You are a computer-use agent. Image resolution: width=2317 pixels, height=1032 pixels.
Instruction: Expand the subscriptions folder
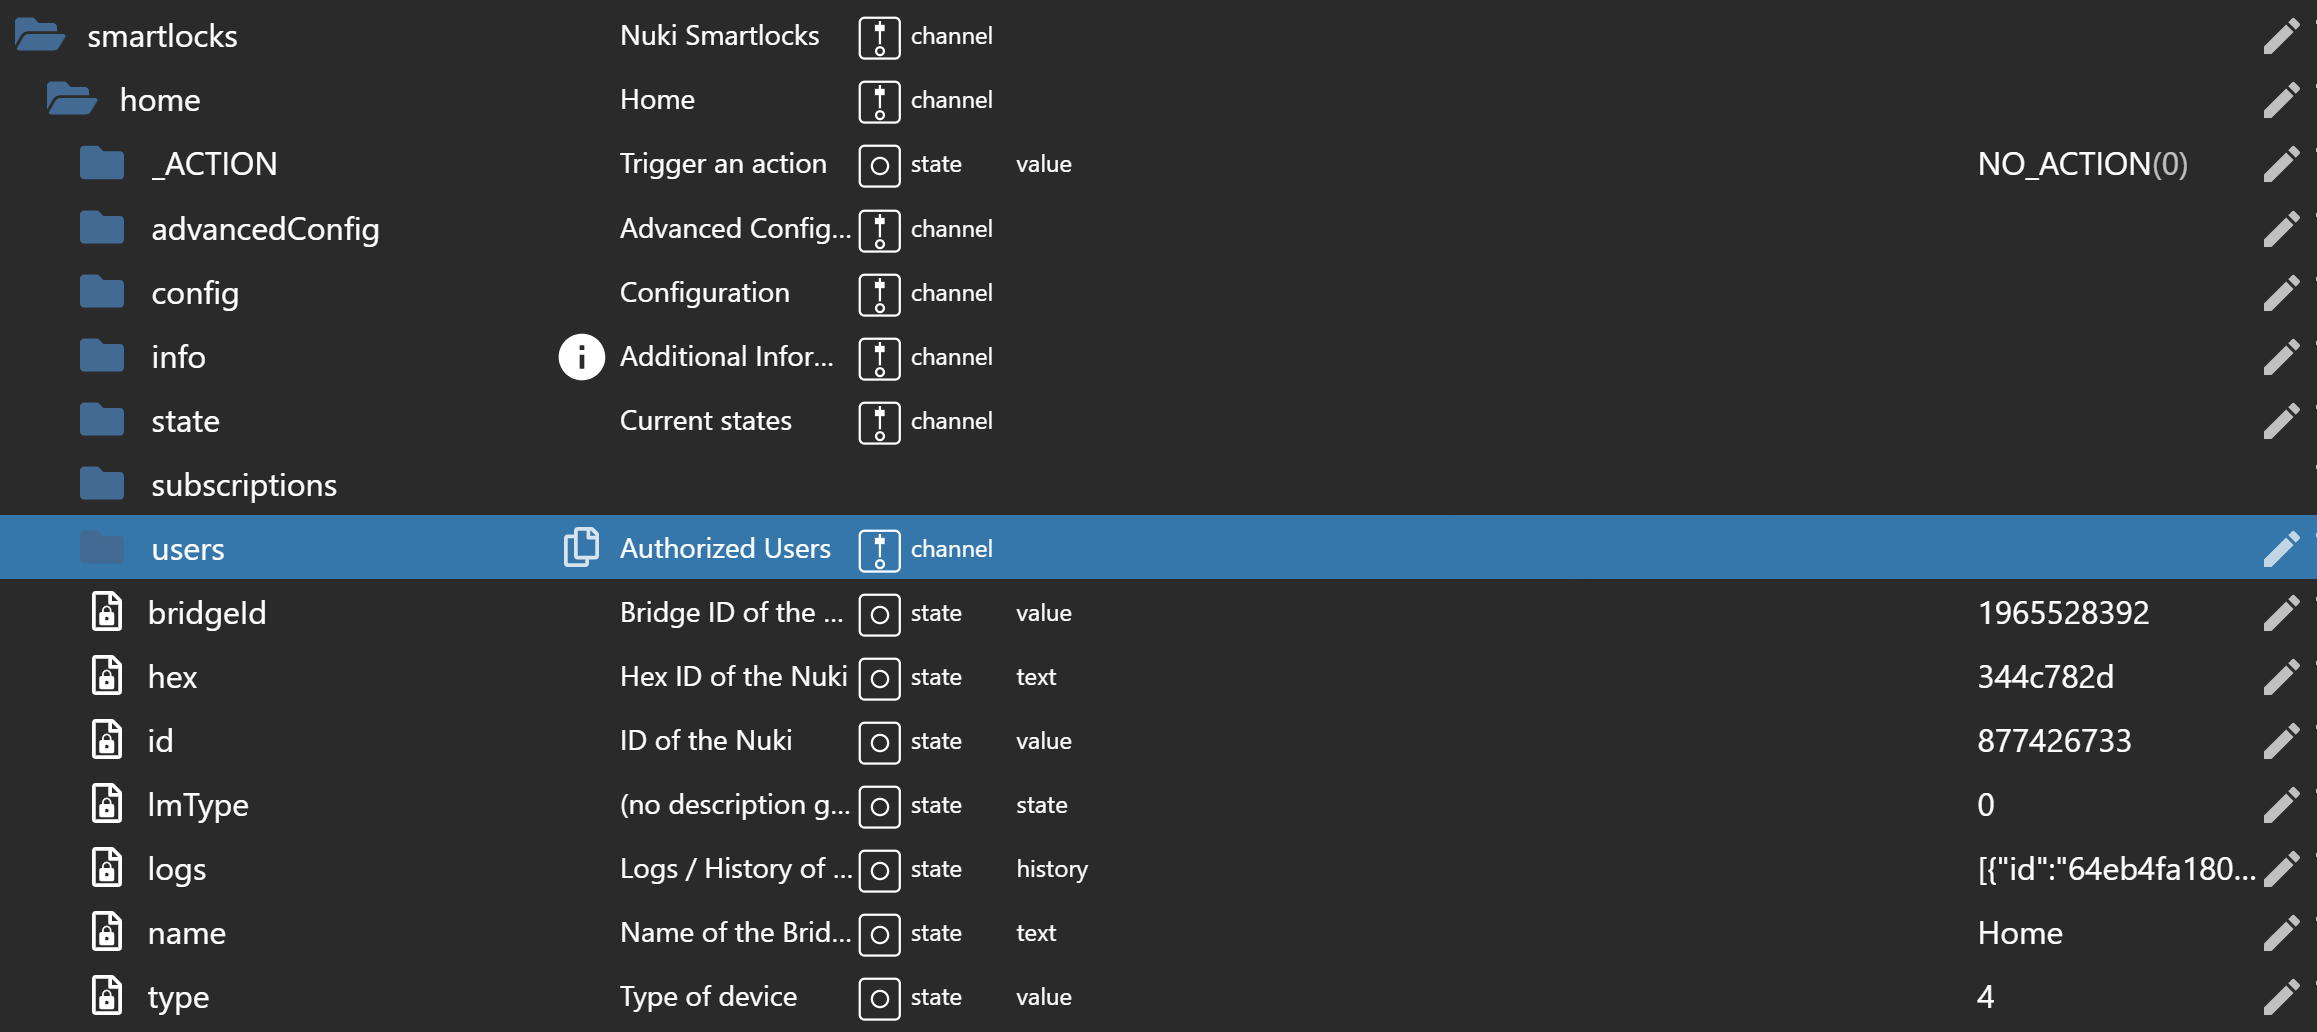pos(102,485)
